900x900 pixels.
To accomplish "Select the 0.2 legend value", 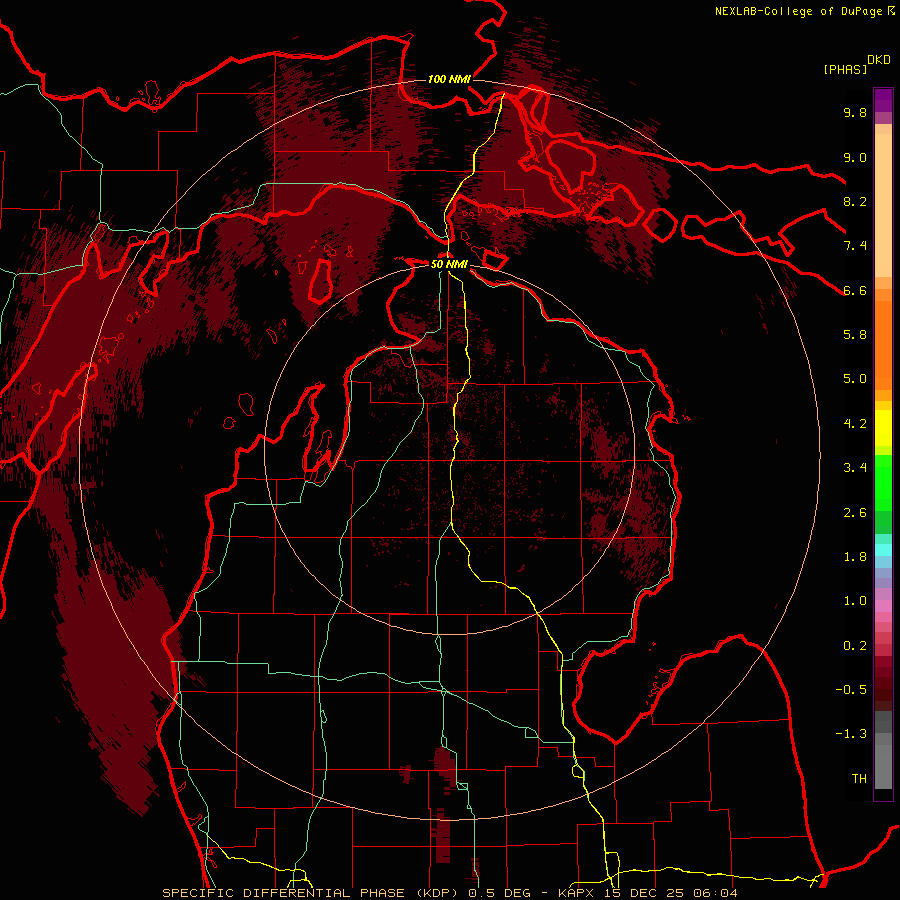I will pyautogui.click(x=855, y=646).
